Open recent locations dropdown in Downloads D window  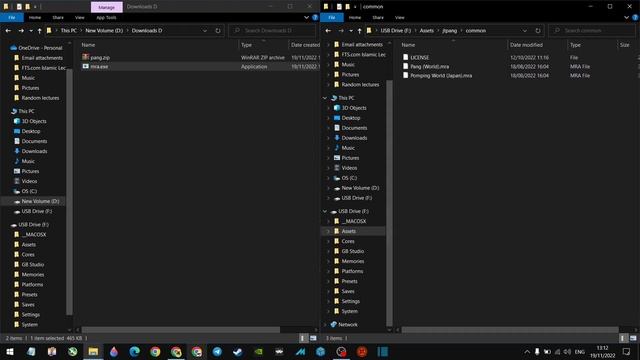(x=31, y=31)
